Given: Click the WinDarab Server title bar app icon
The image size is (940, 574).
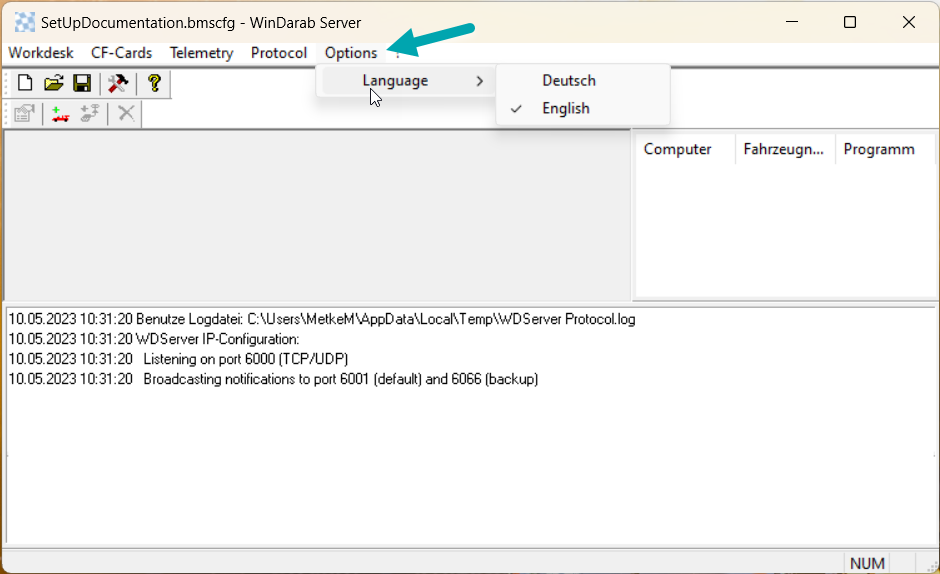Looking at the screenshot, I should (x=25, y=23).
